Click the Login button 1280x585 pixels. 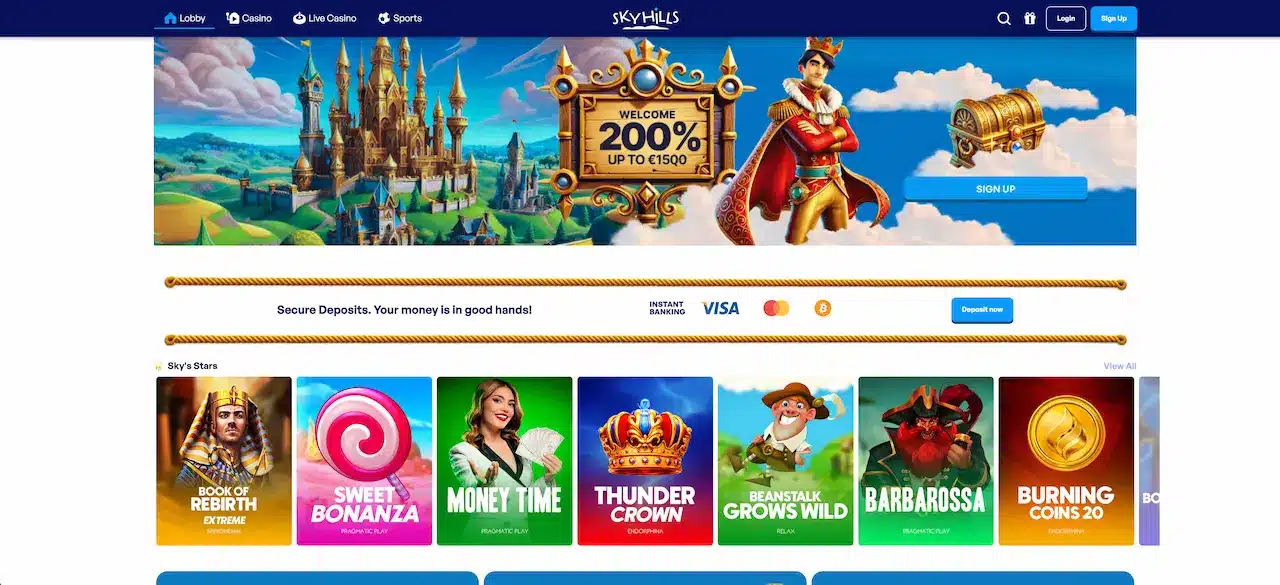(1066, 18)
